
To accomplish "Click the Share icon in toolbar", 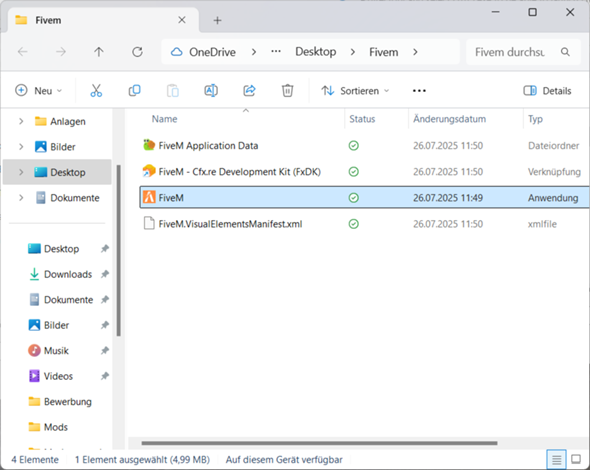I will 249,91.
